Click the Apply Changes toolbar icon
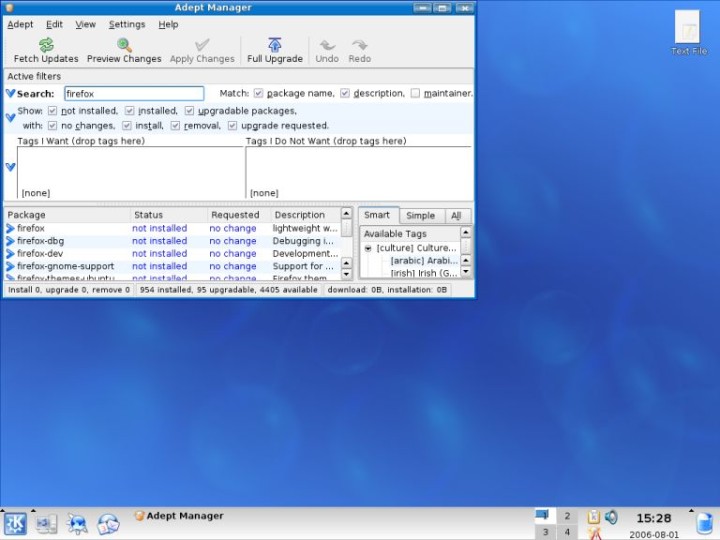 pyautogui.click(x=202, y=45)
